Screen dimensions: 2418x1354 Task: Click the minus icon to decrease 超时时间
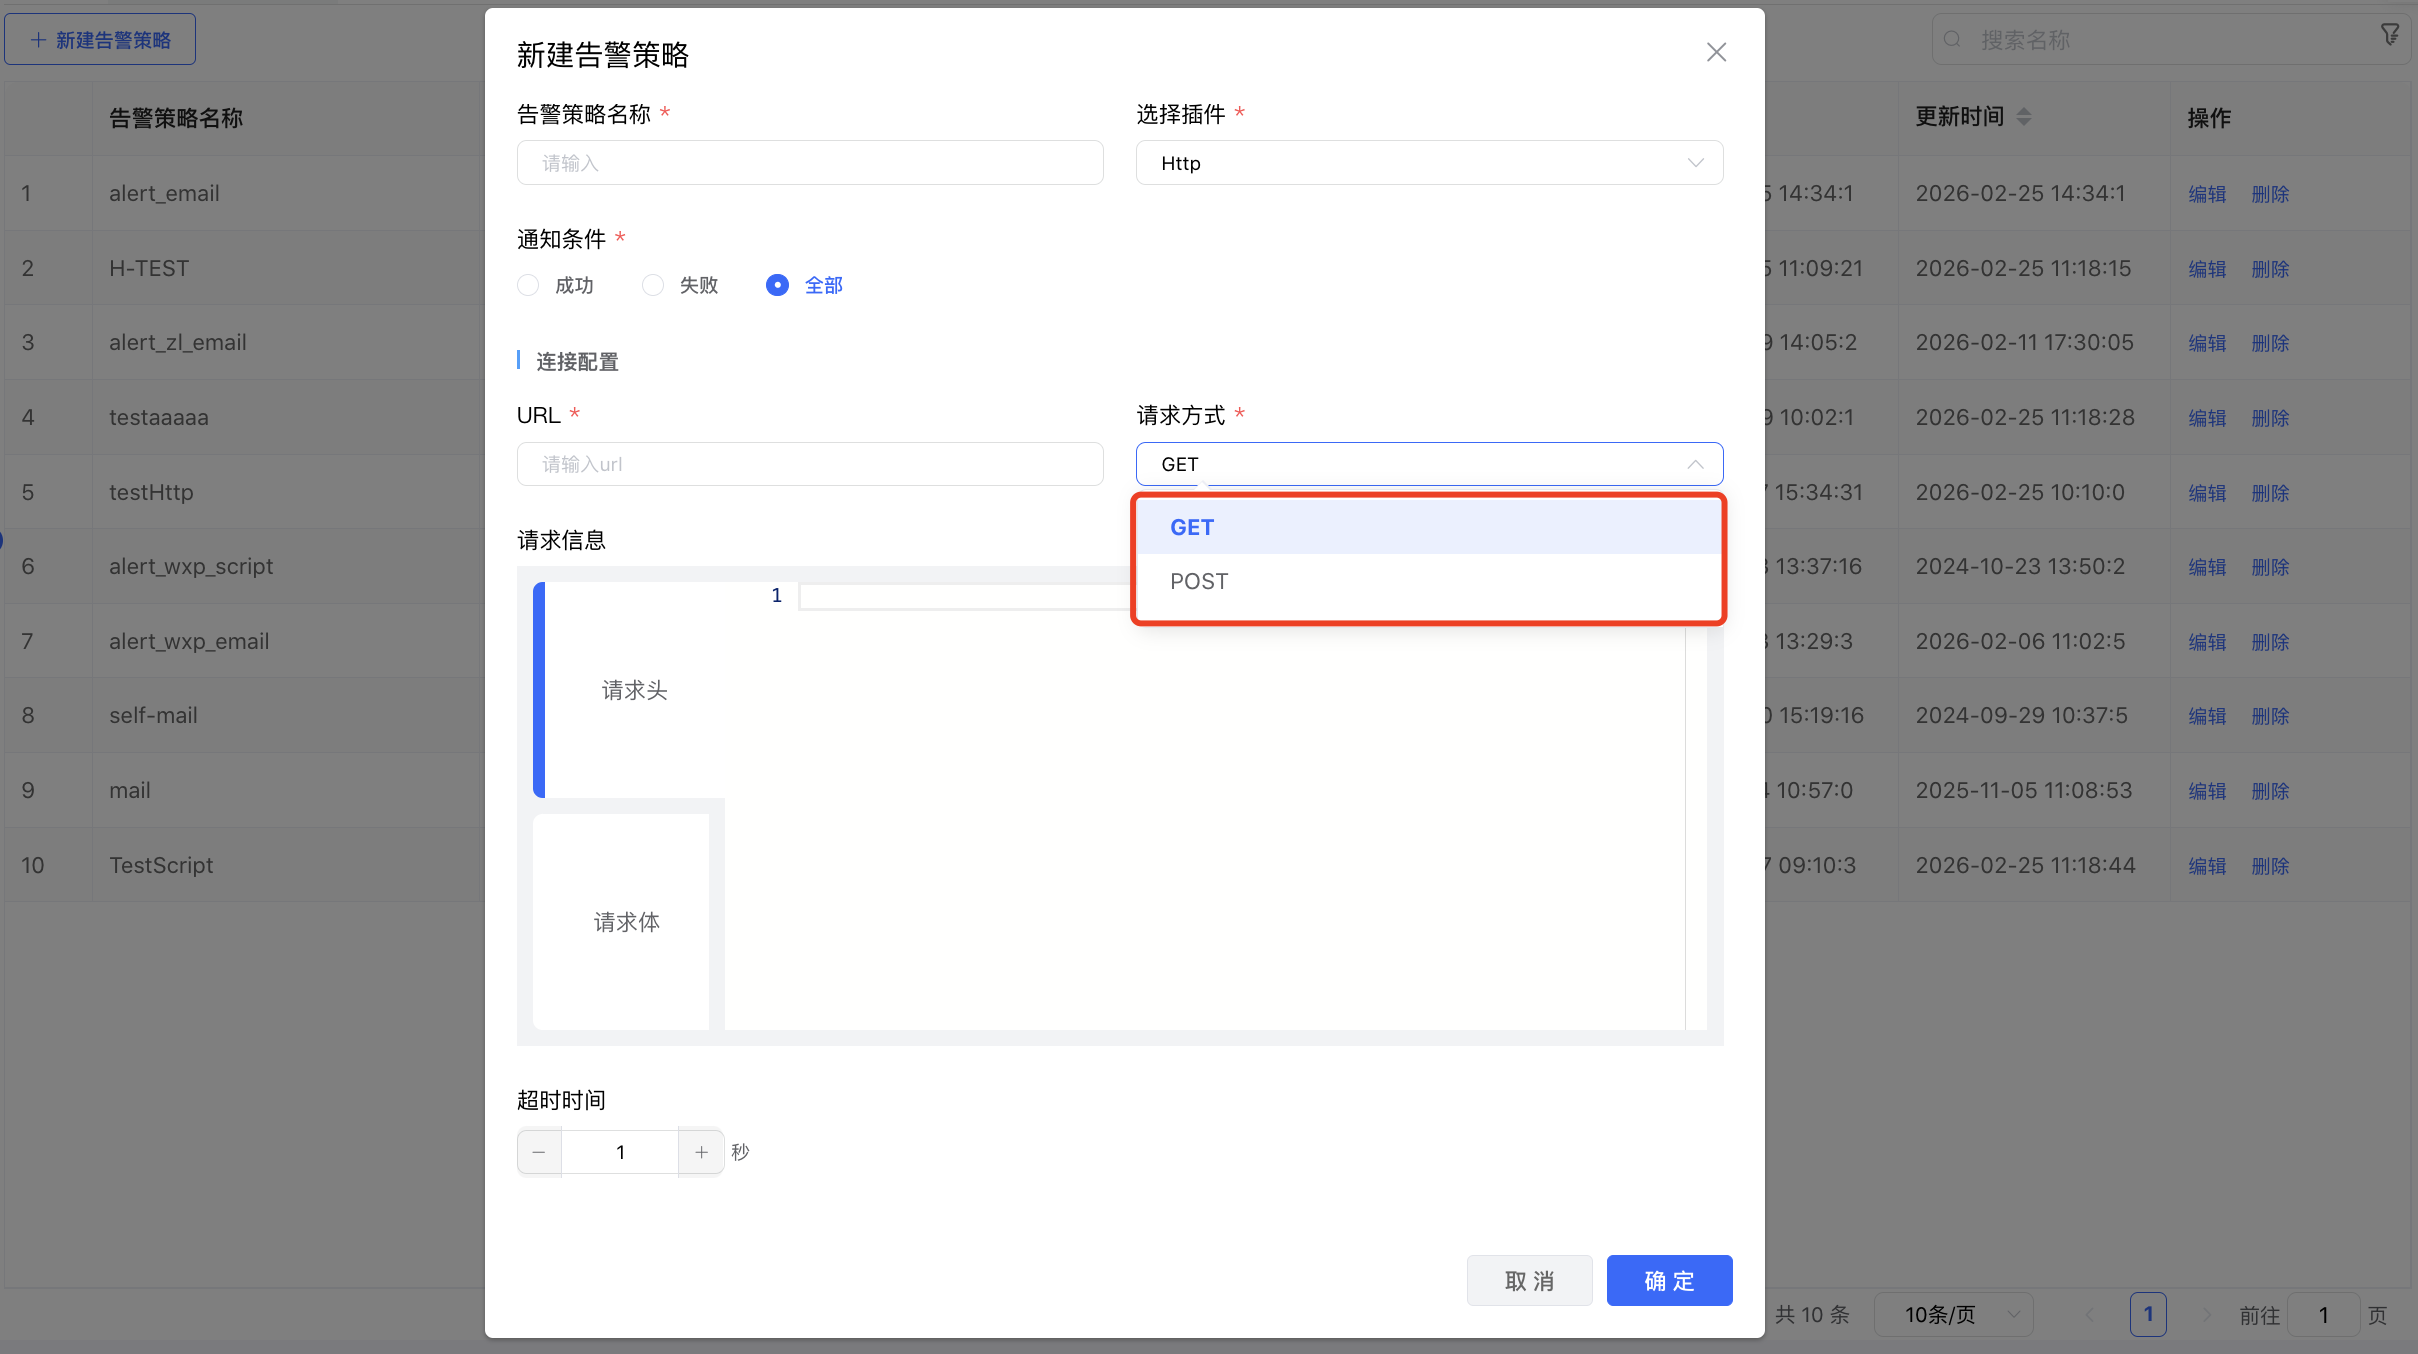point(539,1151)
